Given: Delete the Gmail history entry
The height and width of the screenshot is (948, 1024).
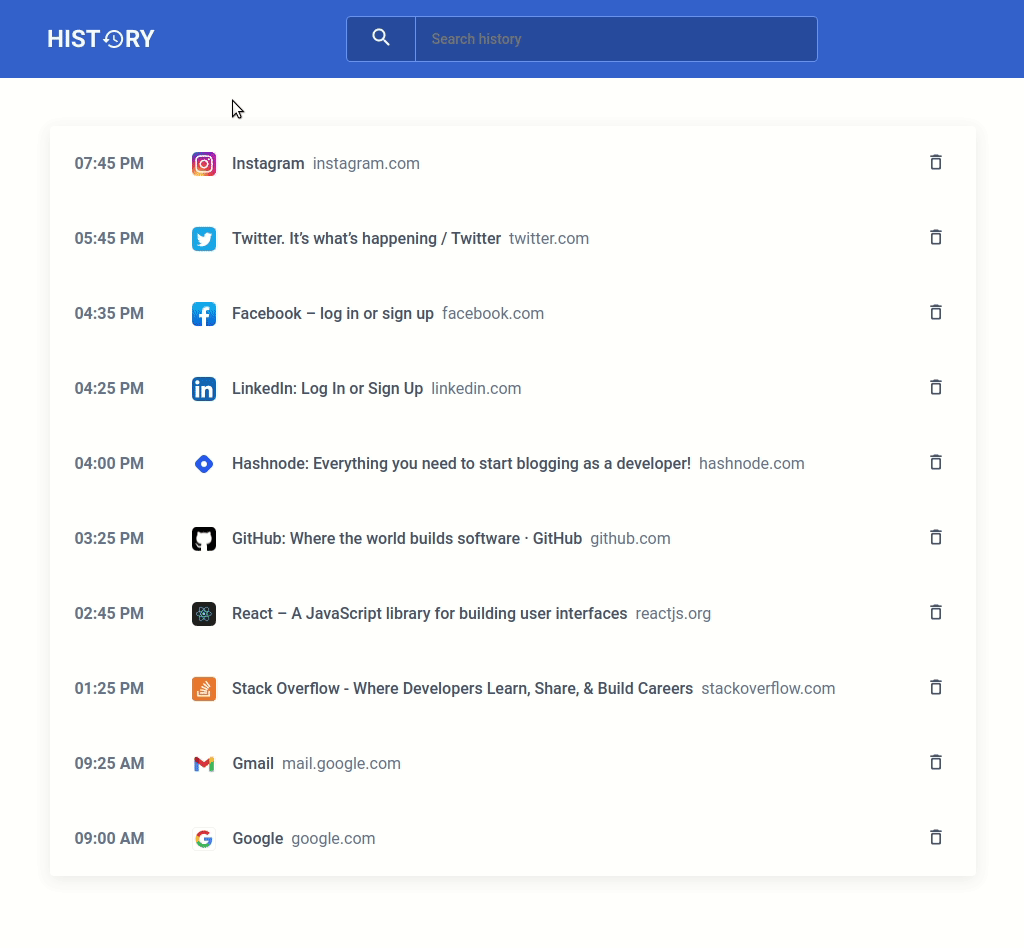Looking at the screenshot, I should [936, 762].
